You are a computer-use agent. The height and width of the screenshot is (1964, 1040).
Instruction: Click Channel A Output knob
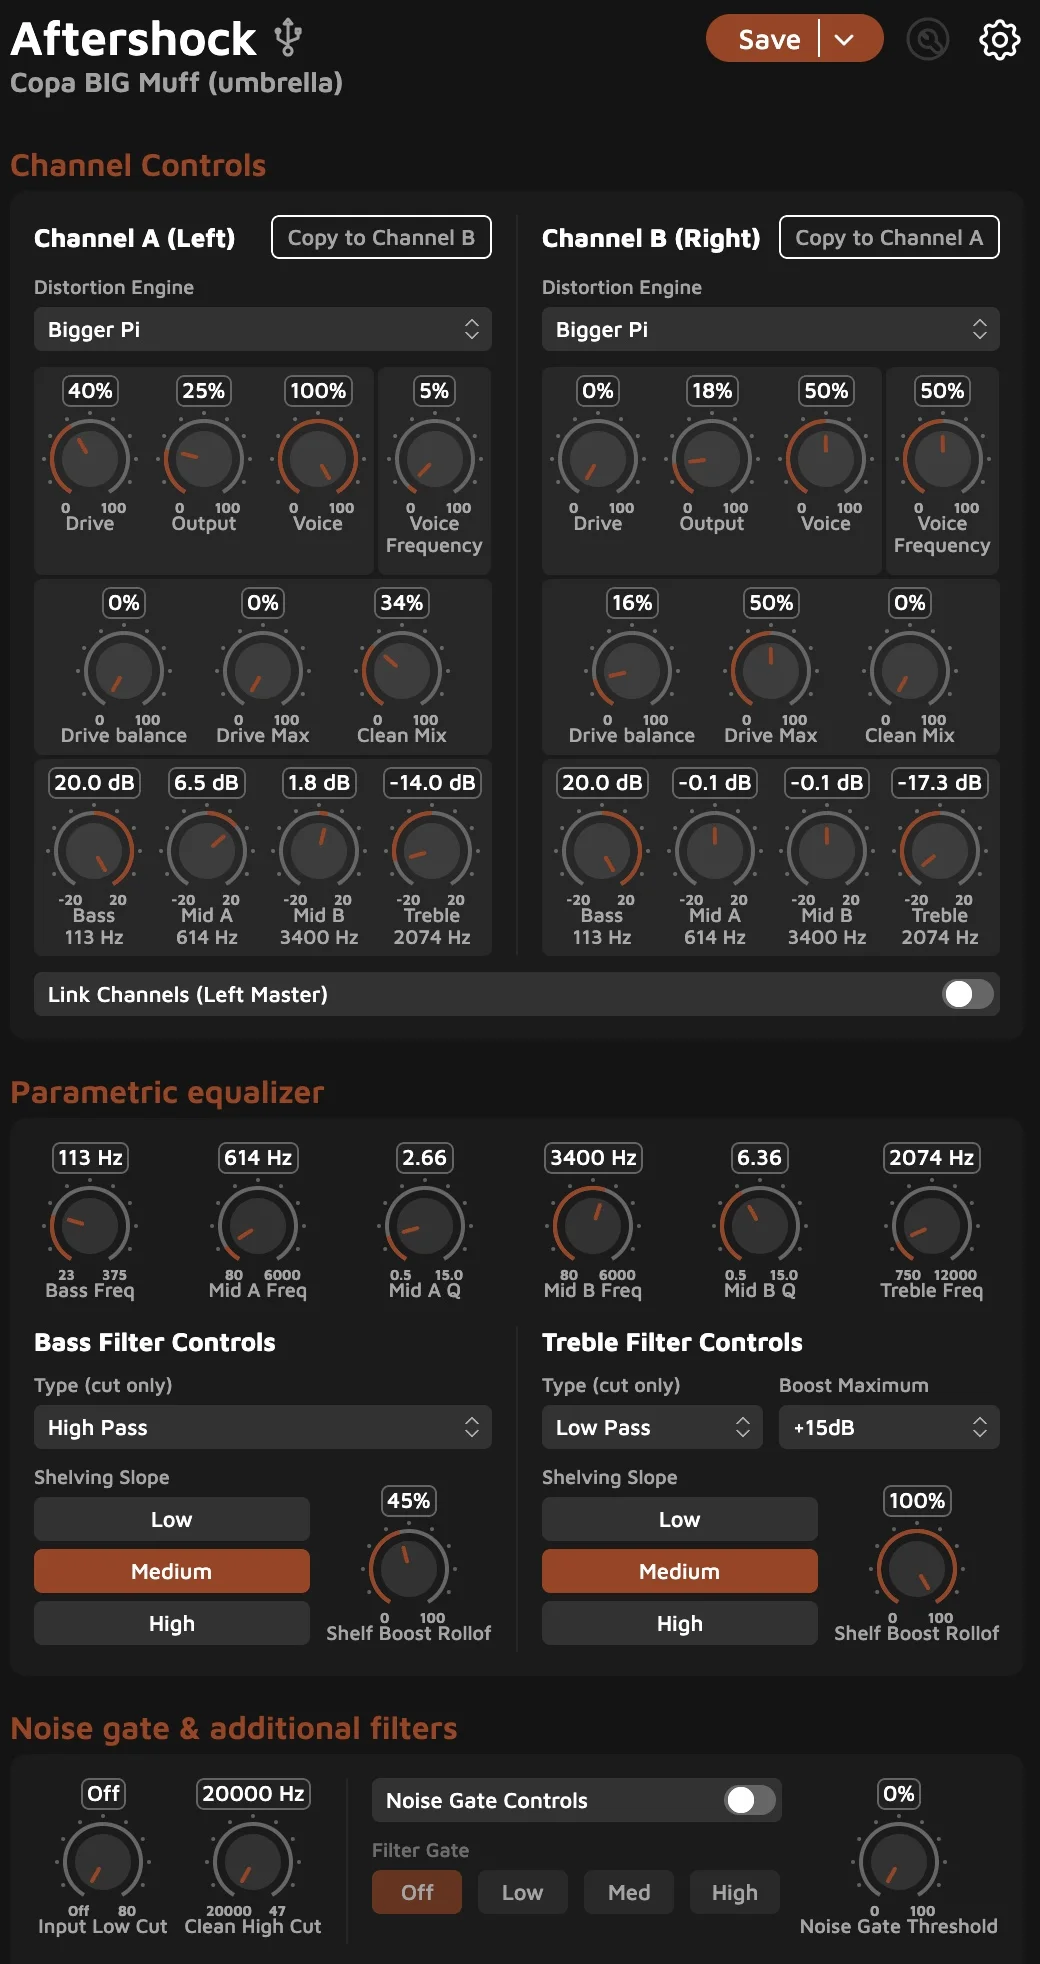[204, 457]
